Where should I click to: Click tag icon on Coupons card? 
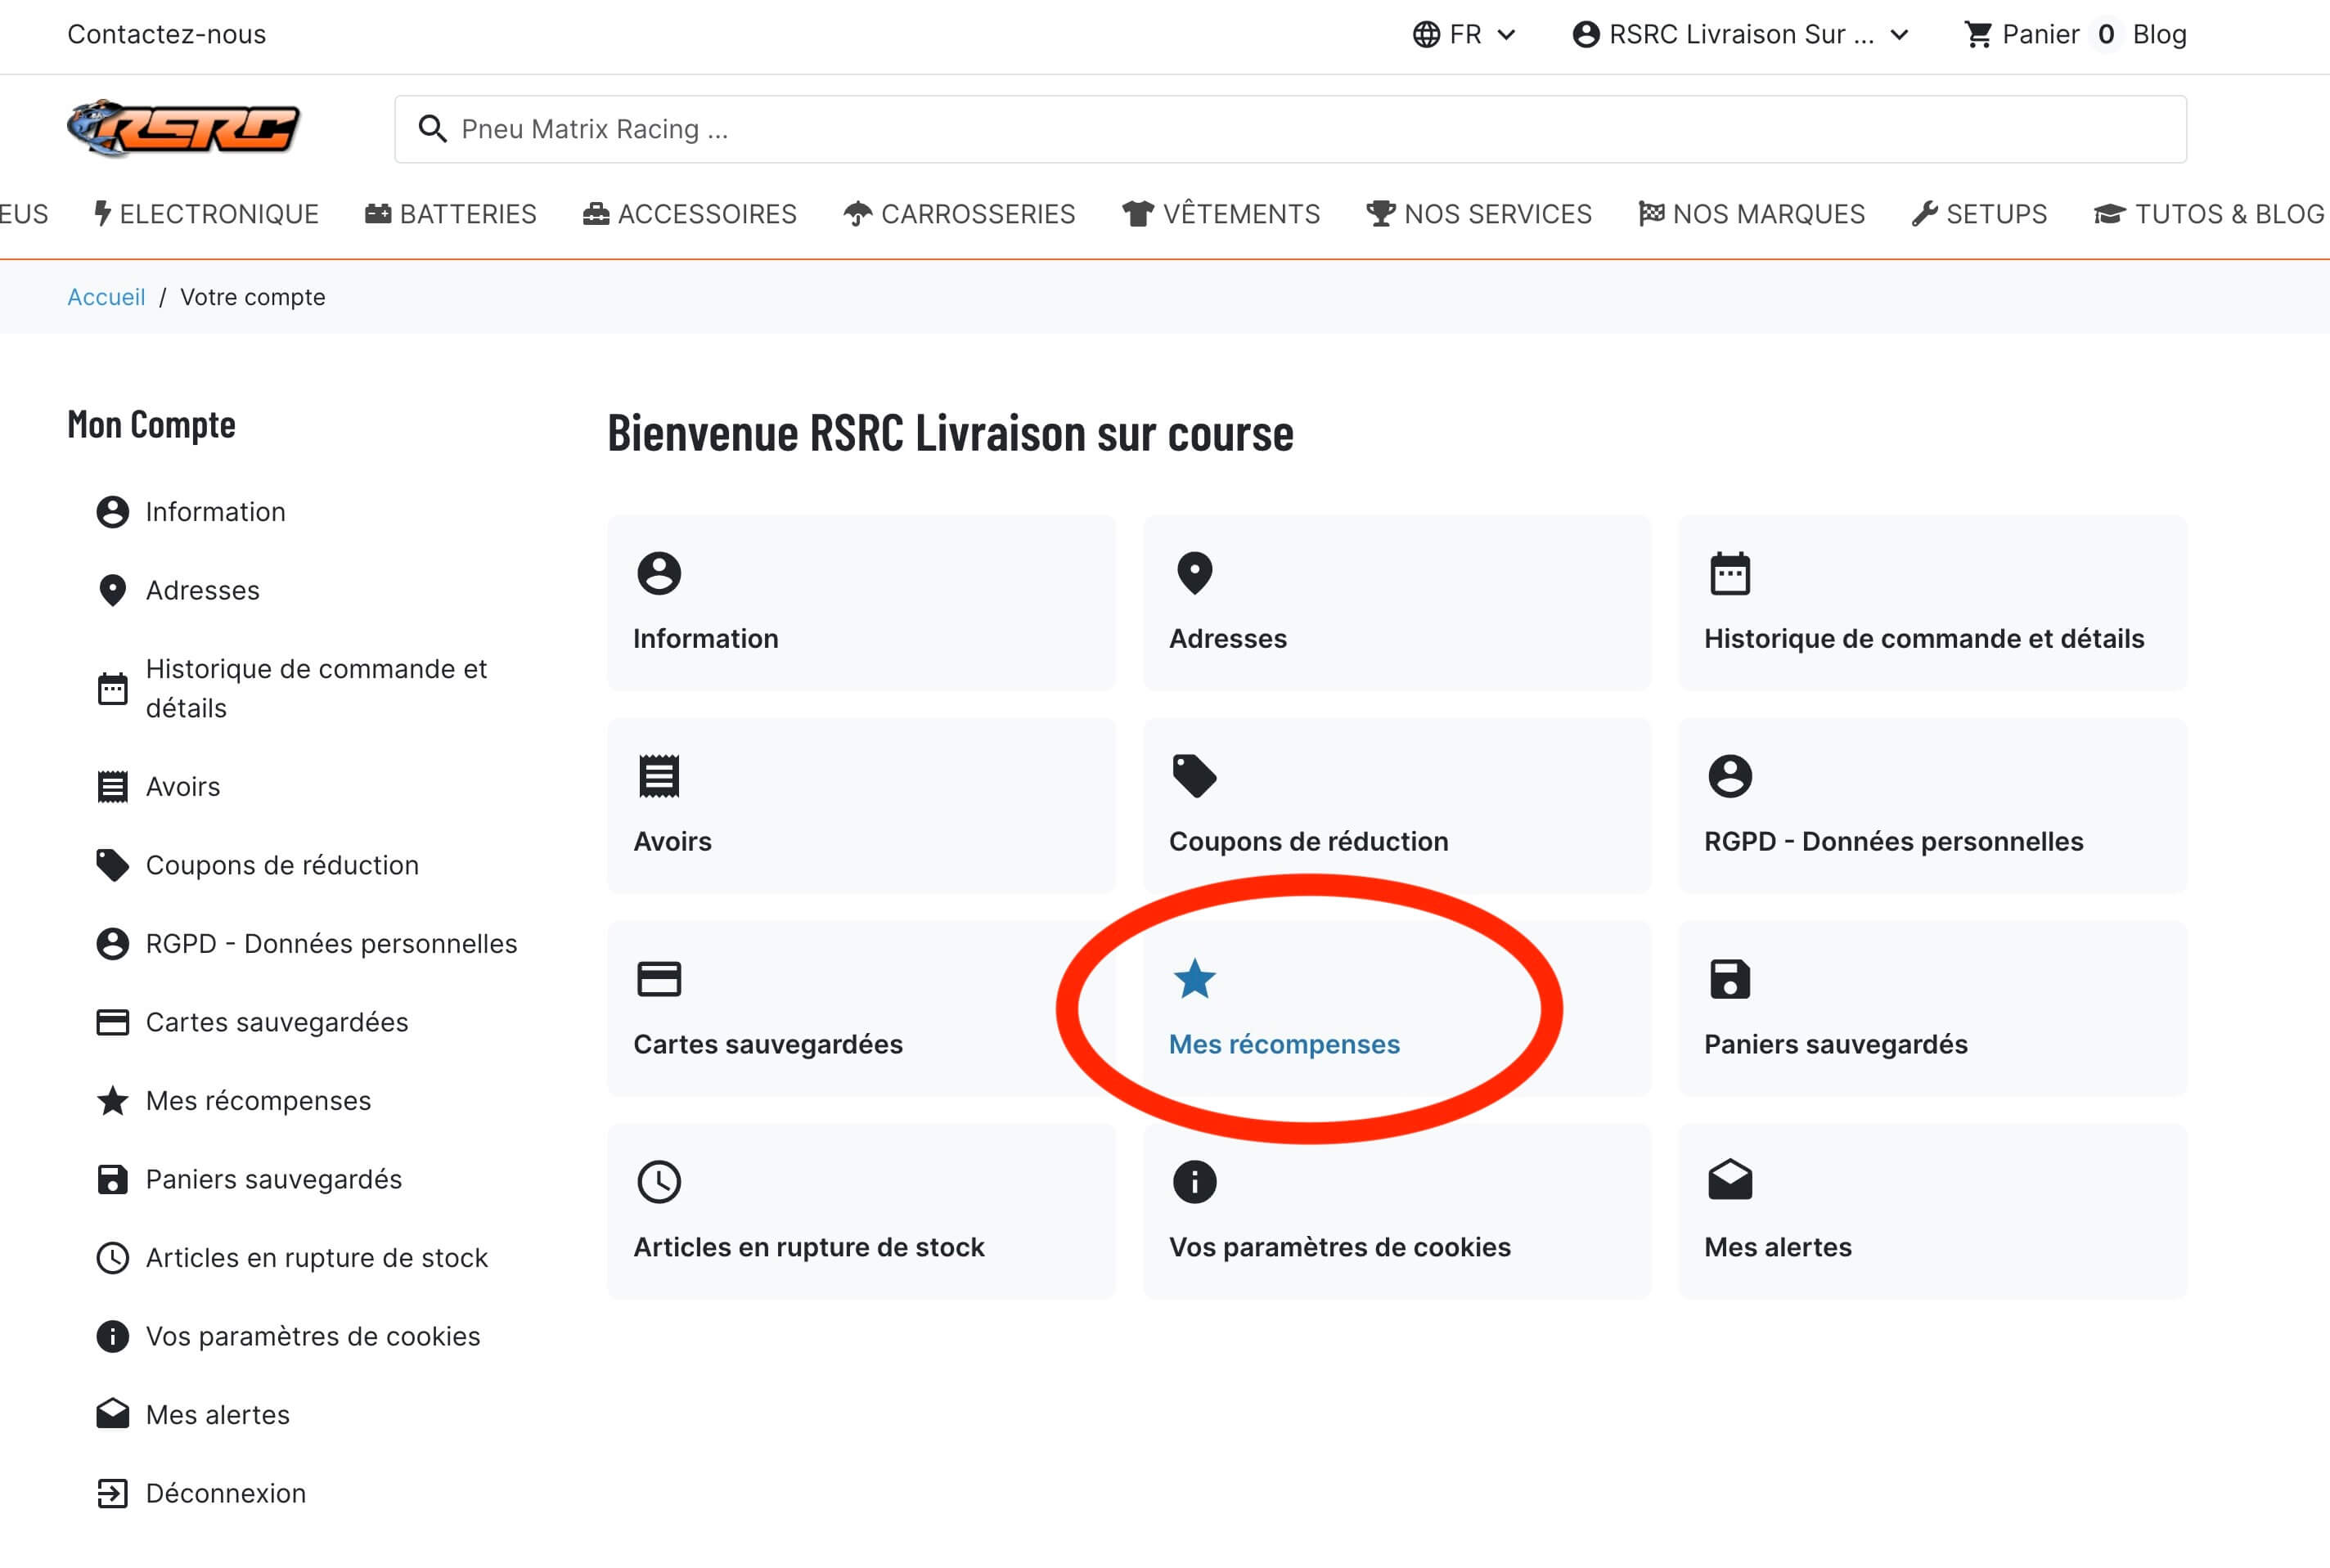tap(1194, 776)
